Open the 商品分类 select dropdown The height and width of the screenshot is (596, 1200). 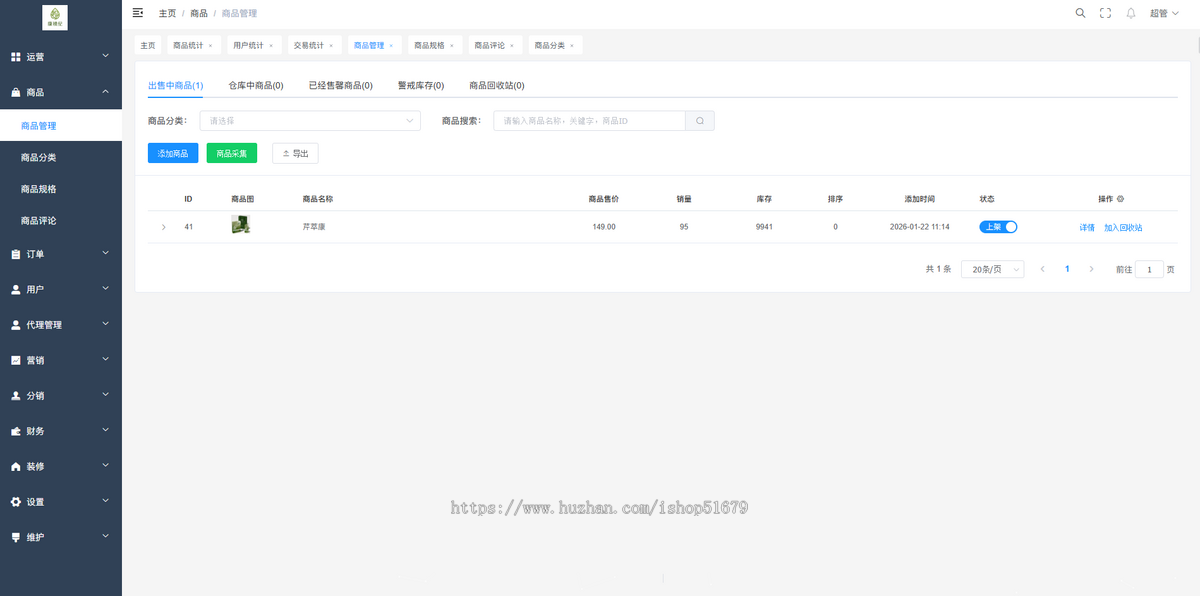tap(310, 121)
